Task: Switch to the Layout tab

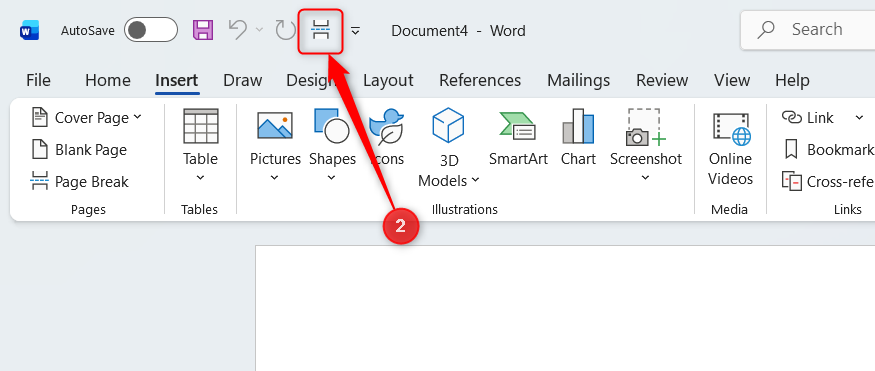Action: pos(388,80)
